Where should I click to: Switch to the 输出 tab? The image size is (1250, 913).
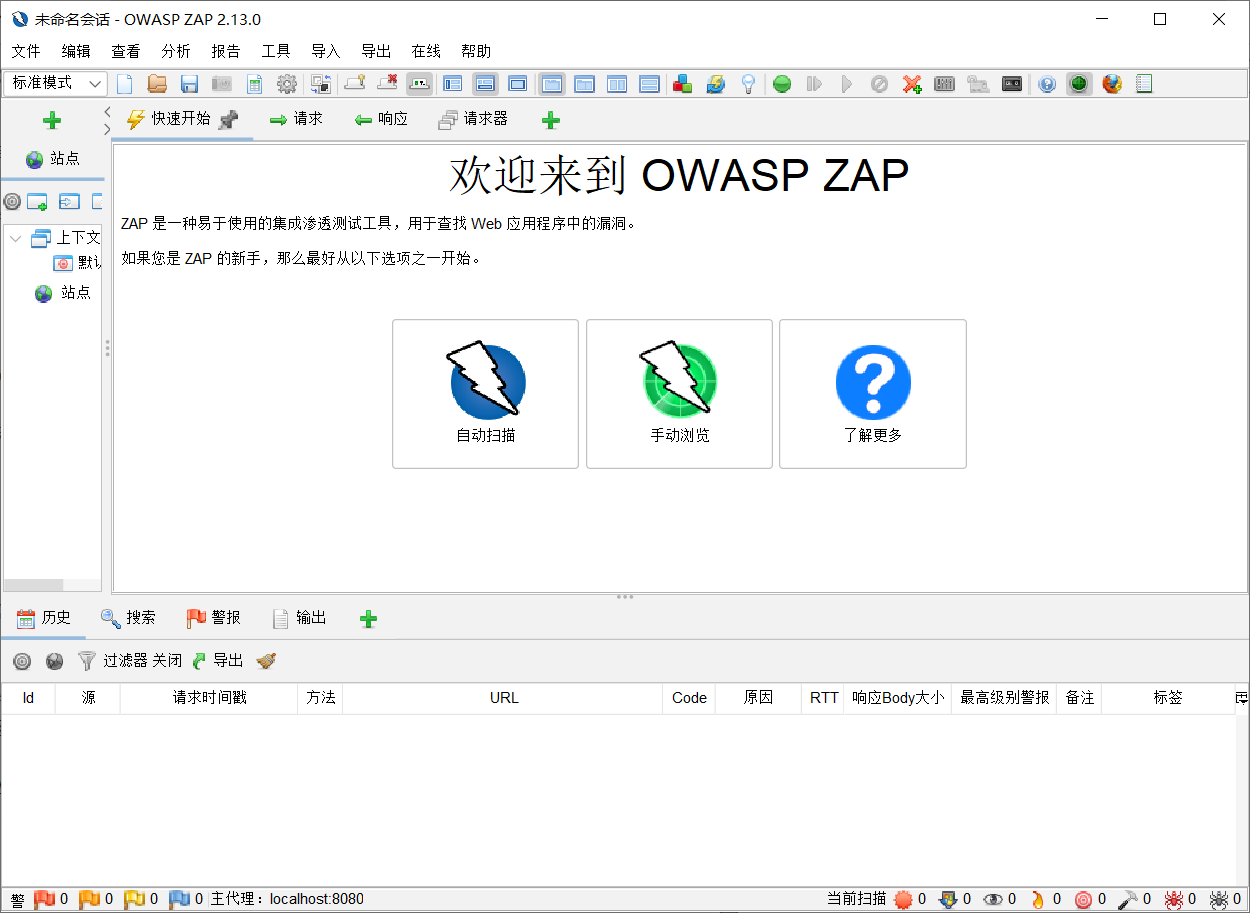pyautogui.click(x=299, y=618)
